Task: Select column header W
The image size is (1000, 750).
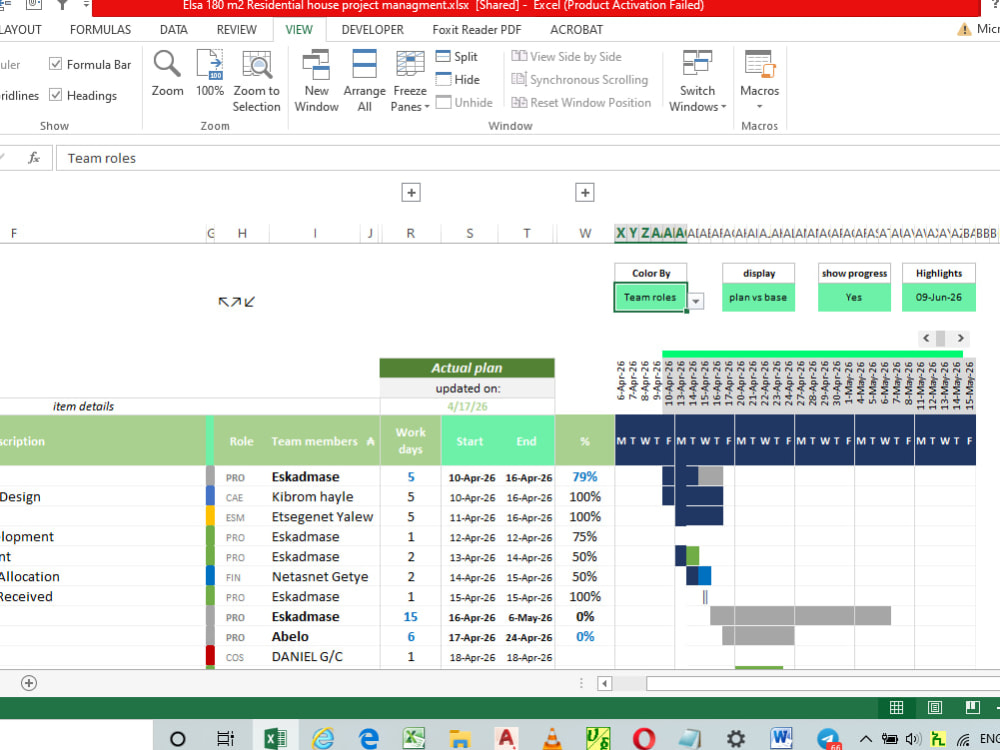Action: click(x=585, y=233)
